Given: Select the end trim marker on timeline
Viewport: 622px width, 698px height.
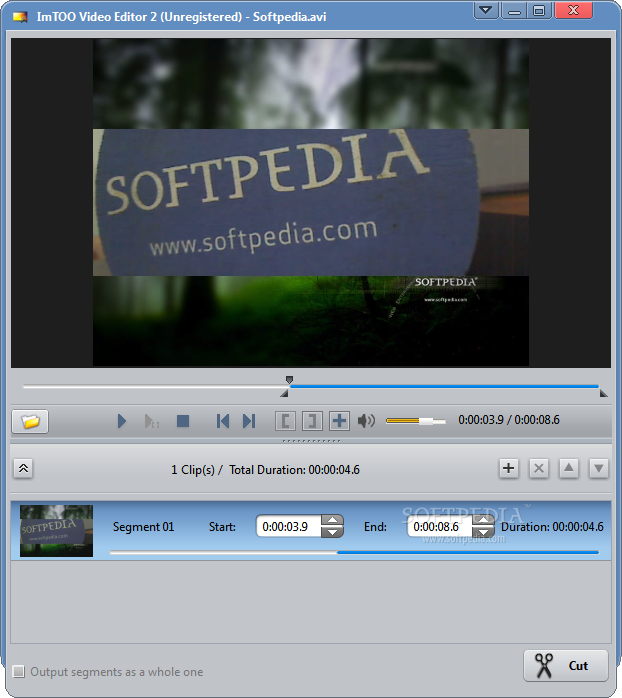Looking at the screenshot, I should [603, 394].
